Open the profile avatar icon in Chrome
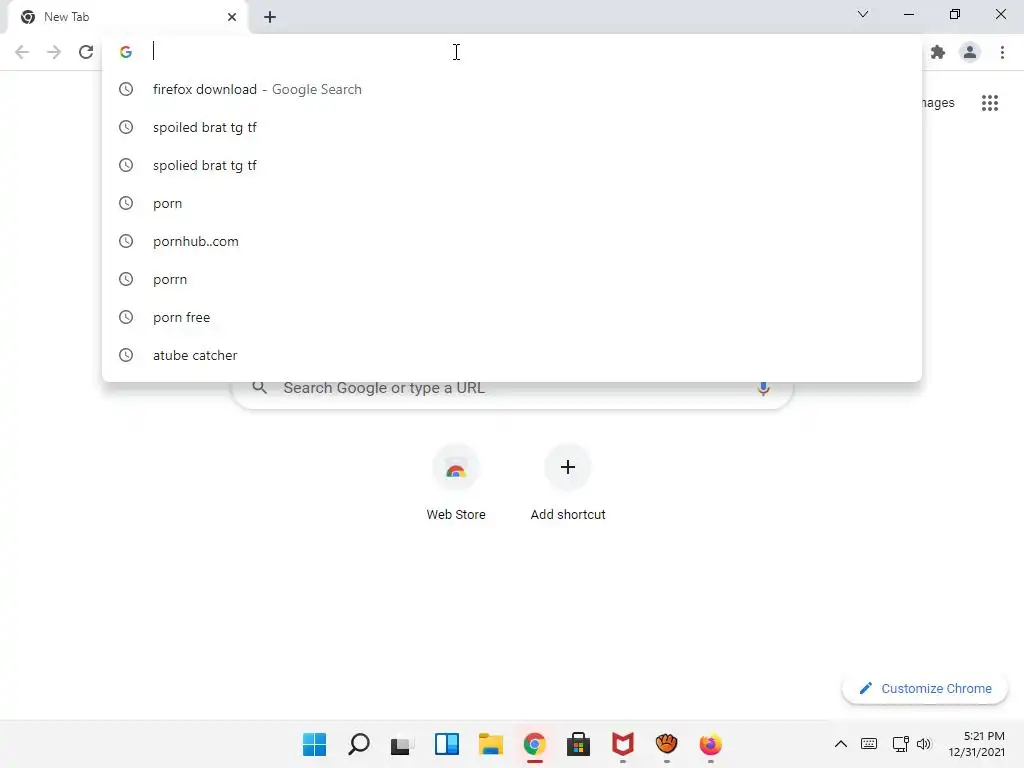Viewport: 1024px width, 768px height. pos(970,52)
